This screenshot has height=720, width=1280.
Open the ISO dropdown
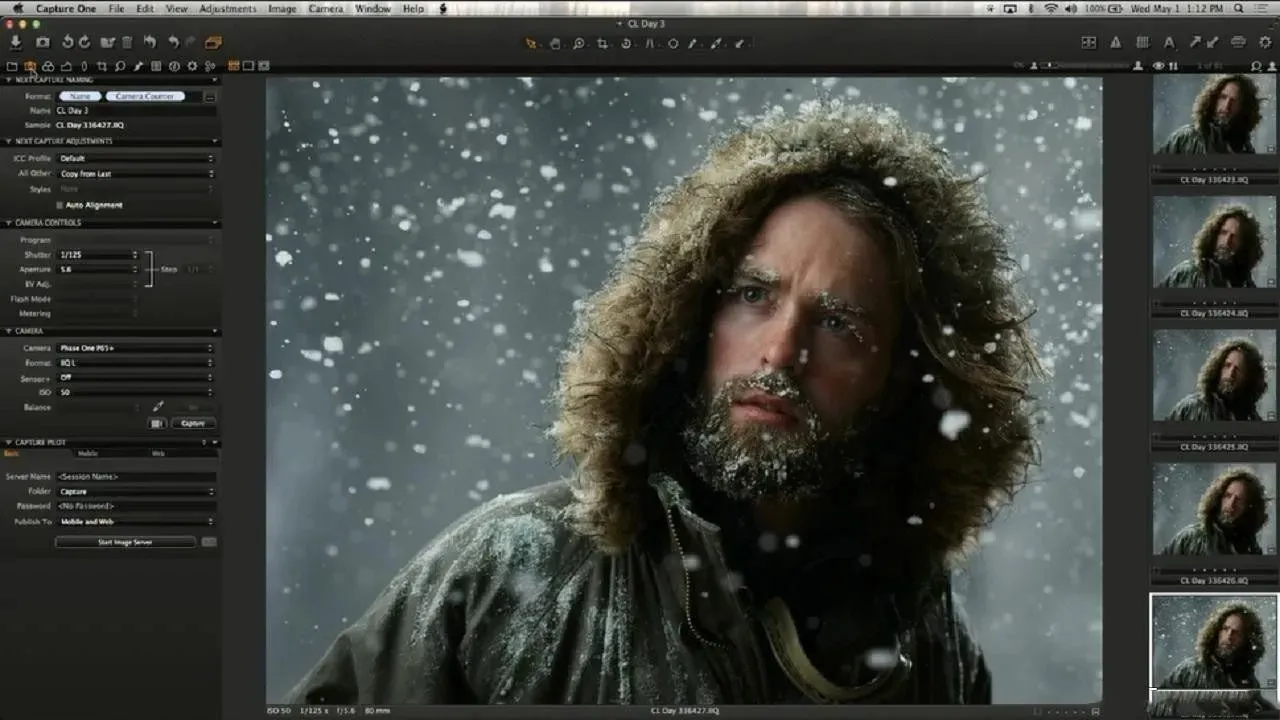click(135, 393)
